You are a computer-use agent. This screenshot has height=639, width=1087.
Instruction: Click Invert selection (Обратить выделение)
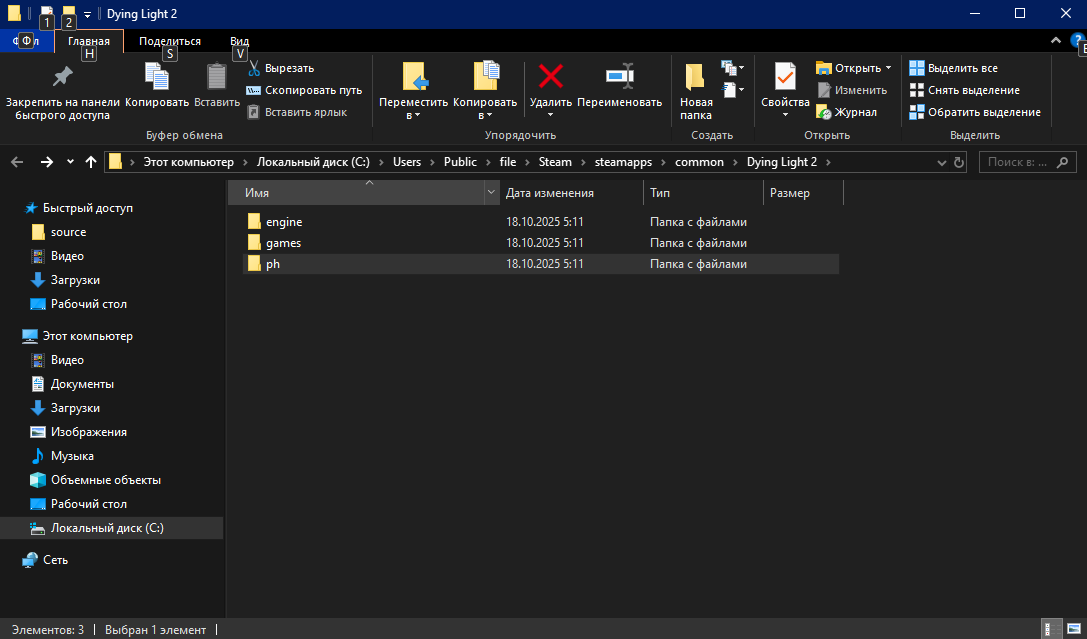[x=974, y=112]
